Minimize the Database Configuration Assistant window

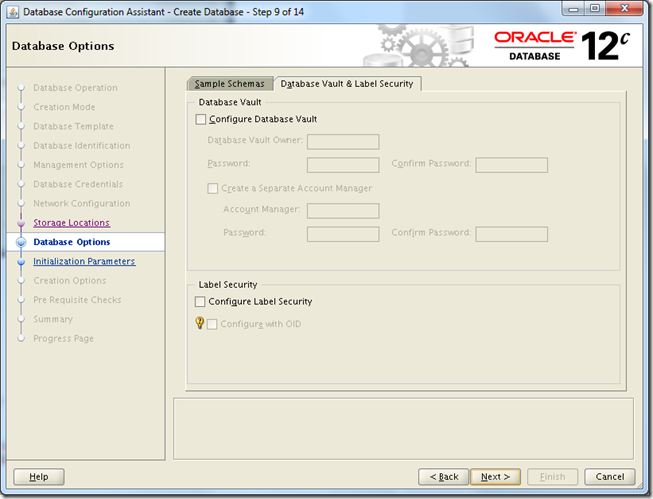coord(574,8)
